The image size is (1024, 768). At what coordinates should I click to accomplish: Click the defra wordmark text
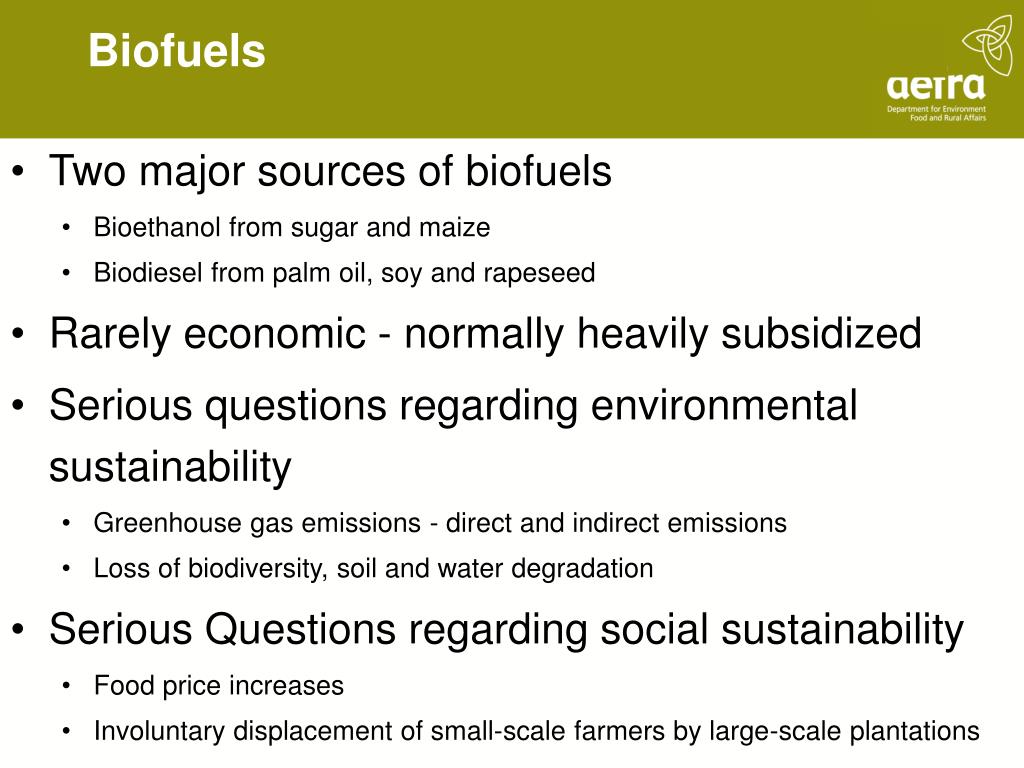pyautogui.click(x=935, y=87)
